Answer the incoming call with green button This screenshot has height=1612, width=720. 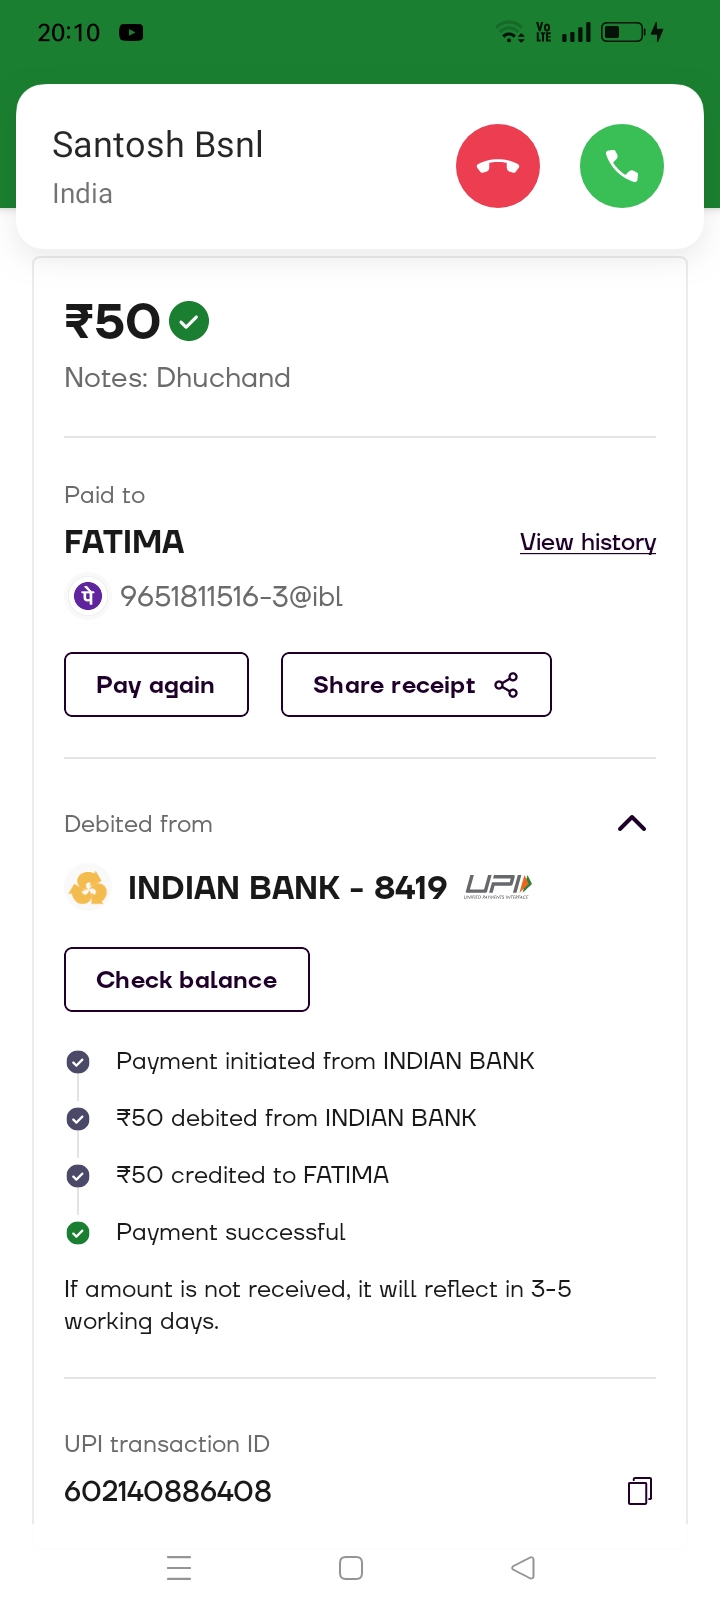[x=621, y=166]
